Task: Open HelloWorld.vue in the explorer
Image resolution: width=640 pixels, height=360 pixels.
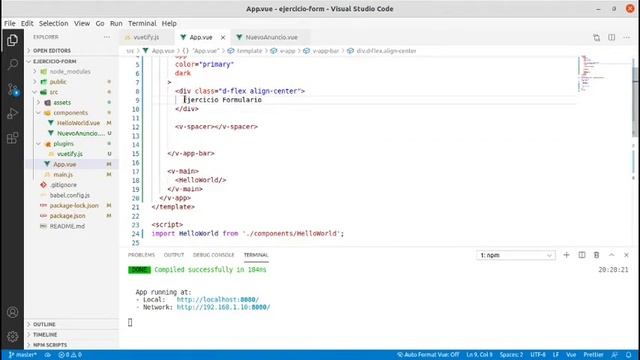Action: pos(78,123)
